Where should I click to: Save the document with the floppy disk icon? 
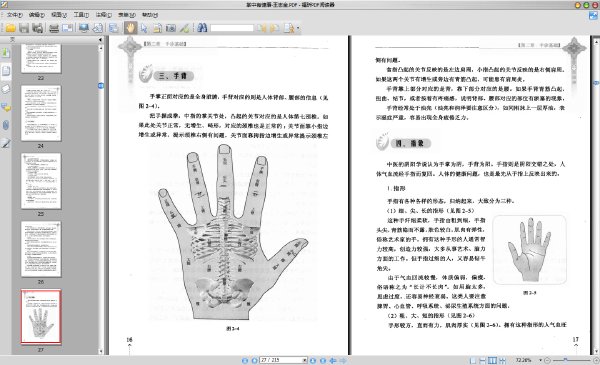coord(24,28)
